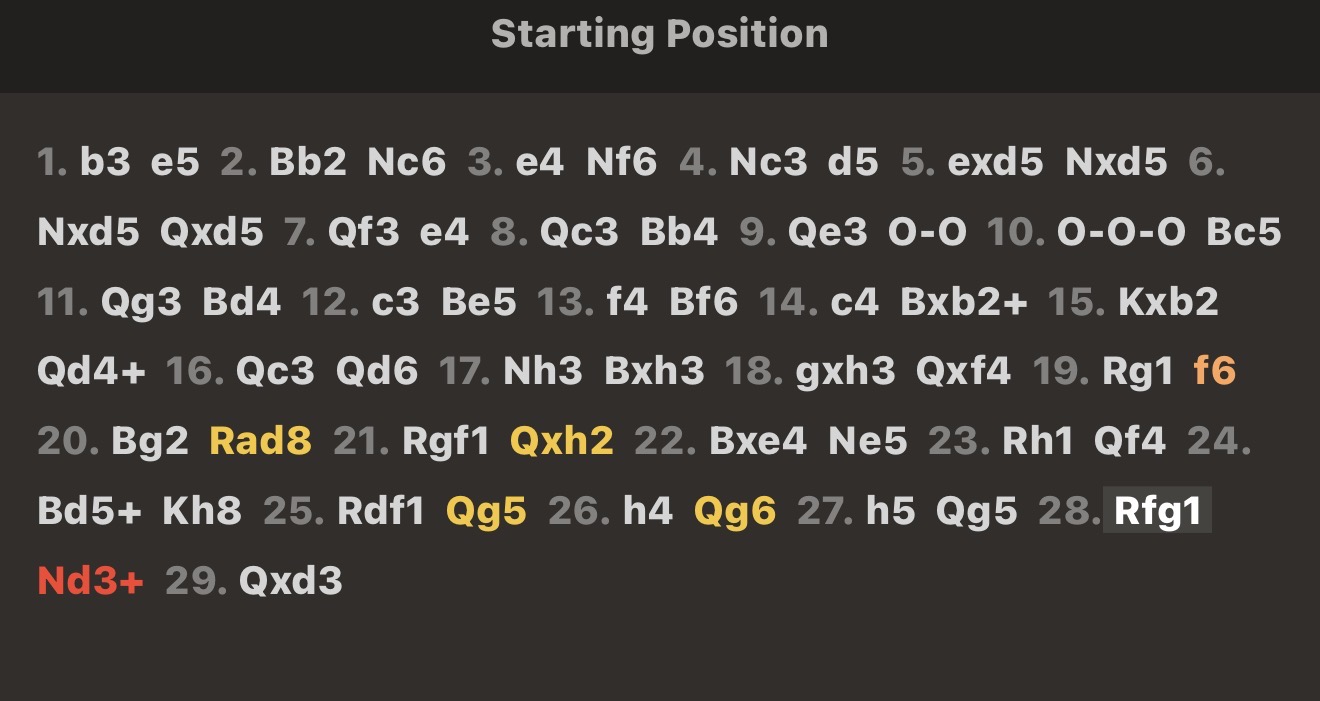
Task: Select the move Bxe4
Action: pos(757,441)
